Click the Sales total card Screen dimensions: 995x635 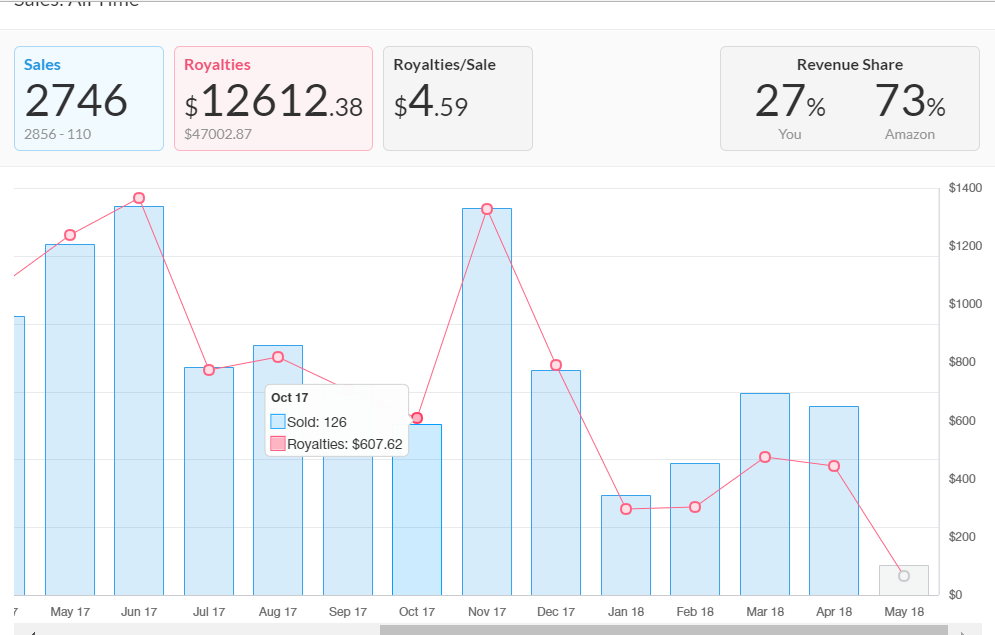[x=89, y=98]
